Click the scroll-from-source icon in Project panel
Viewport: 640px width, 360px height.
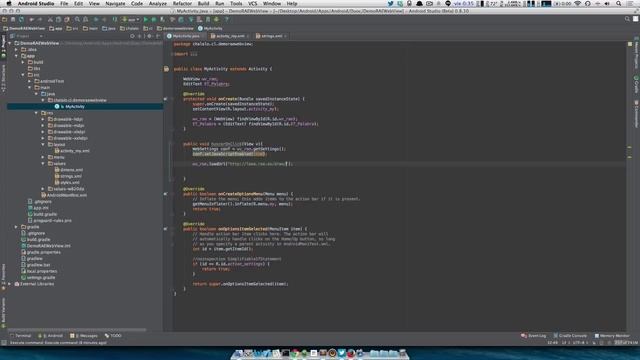coord(132,36)
